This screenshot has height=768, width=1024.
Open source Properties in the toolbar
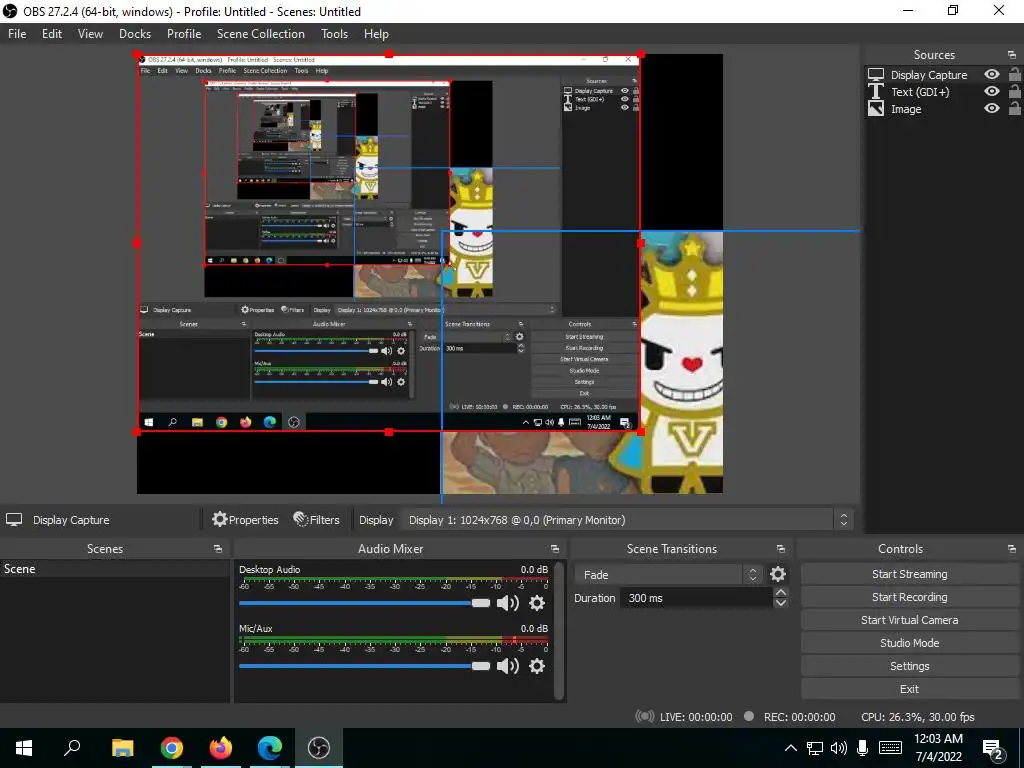coord(246,520)
